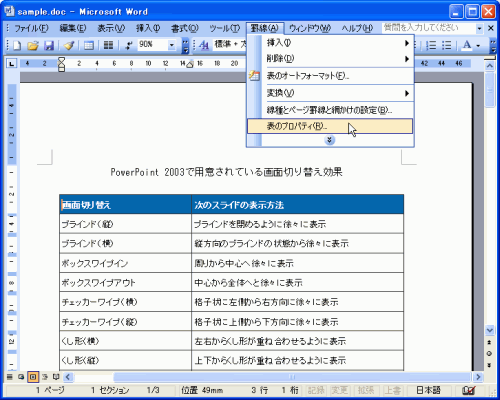Viewport: 500px width, 400px height.
Task: Open ツール(T) menu
Action: tap(224, 29)
